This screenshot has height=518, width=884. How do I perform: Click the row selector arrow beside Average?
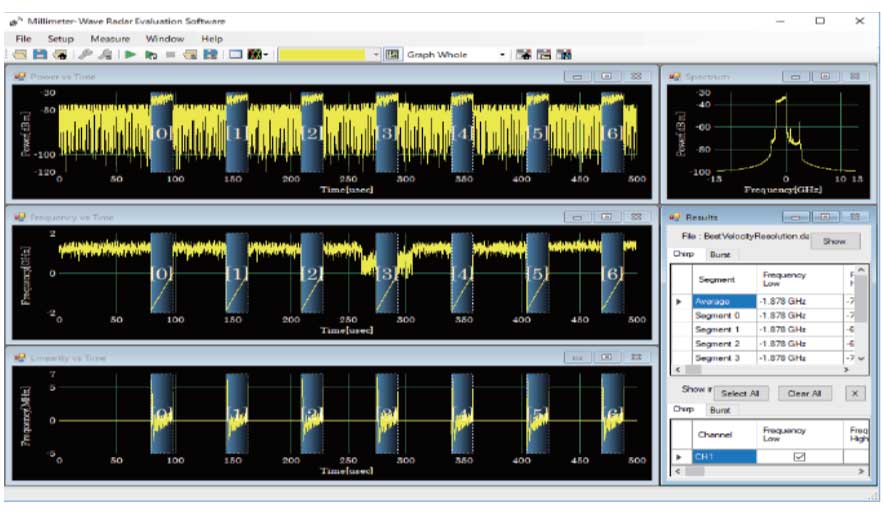(679, 302)
